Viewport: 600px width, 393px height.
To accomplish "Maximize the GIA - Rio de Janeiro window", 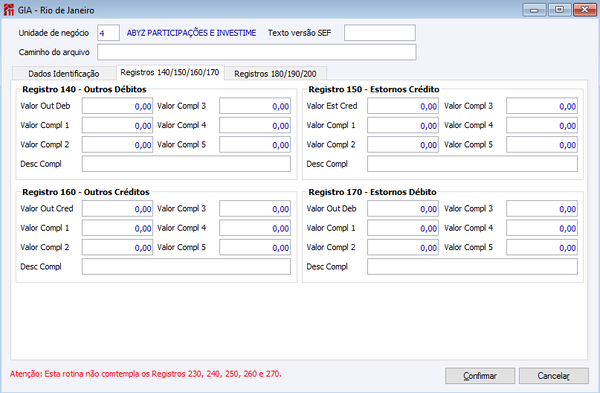I will click(559, 10).
